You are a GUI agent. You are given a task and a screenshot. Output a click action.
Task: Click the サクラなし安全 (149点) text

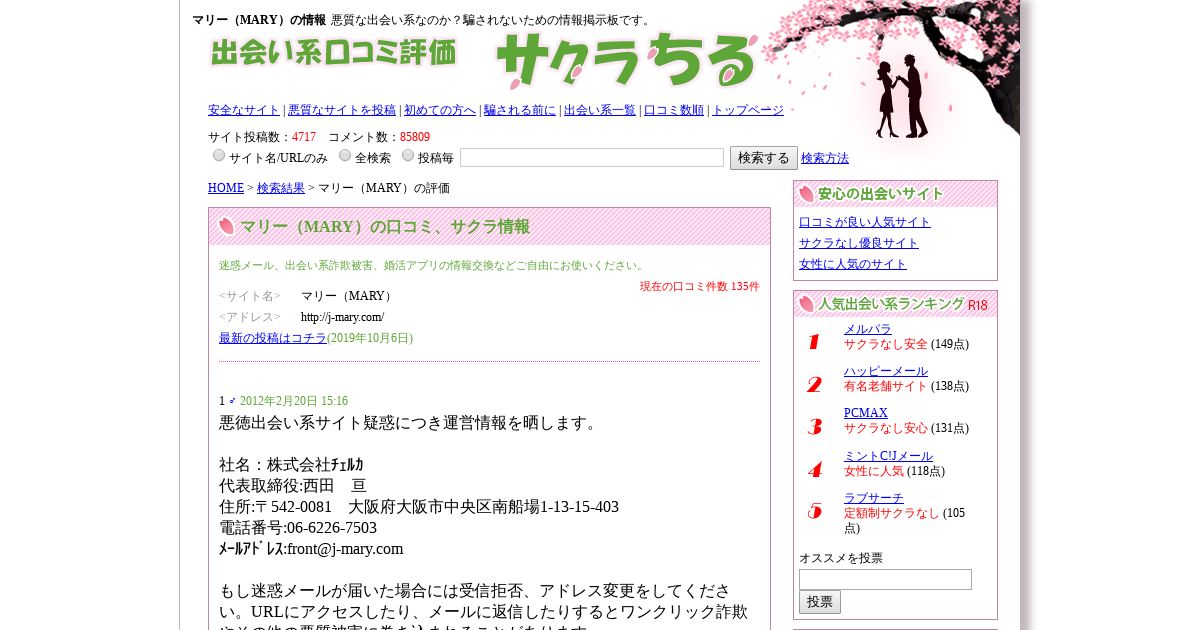point(906,344)
